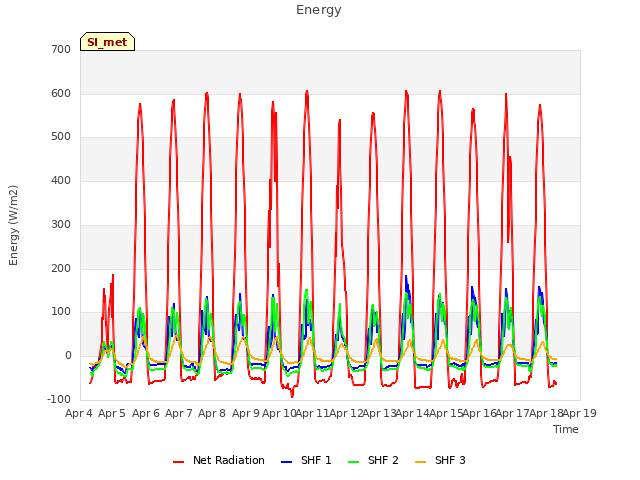Click the red Net Radiation legend swatch

click(x=178, y=462)
